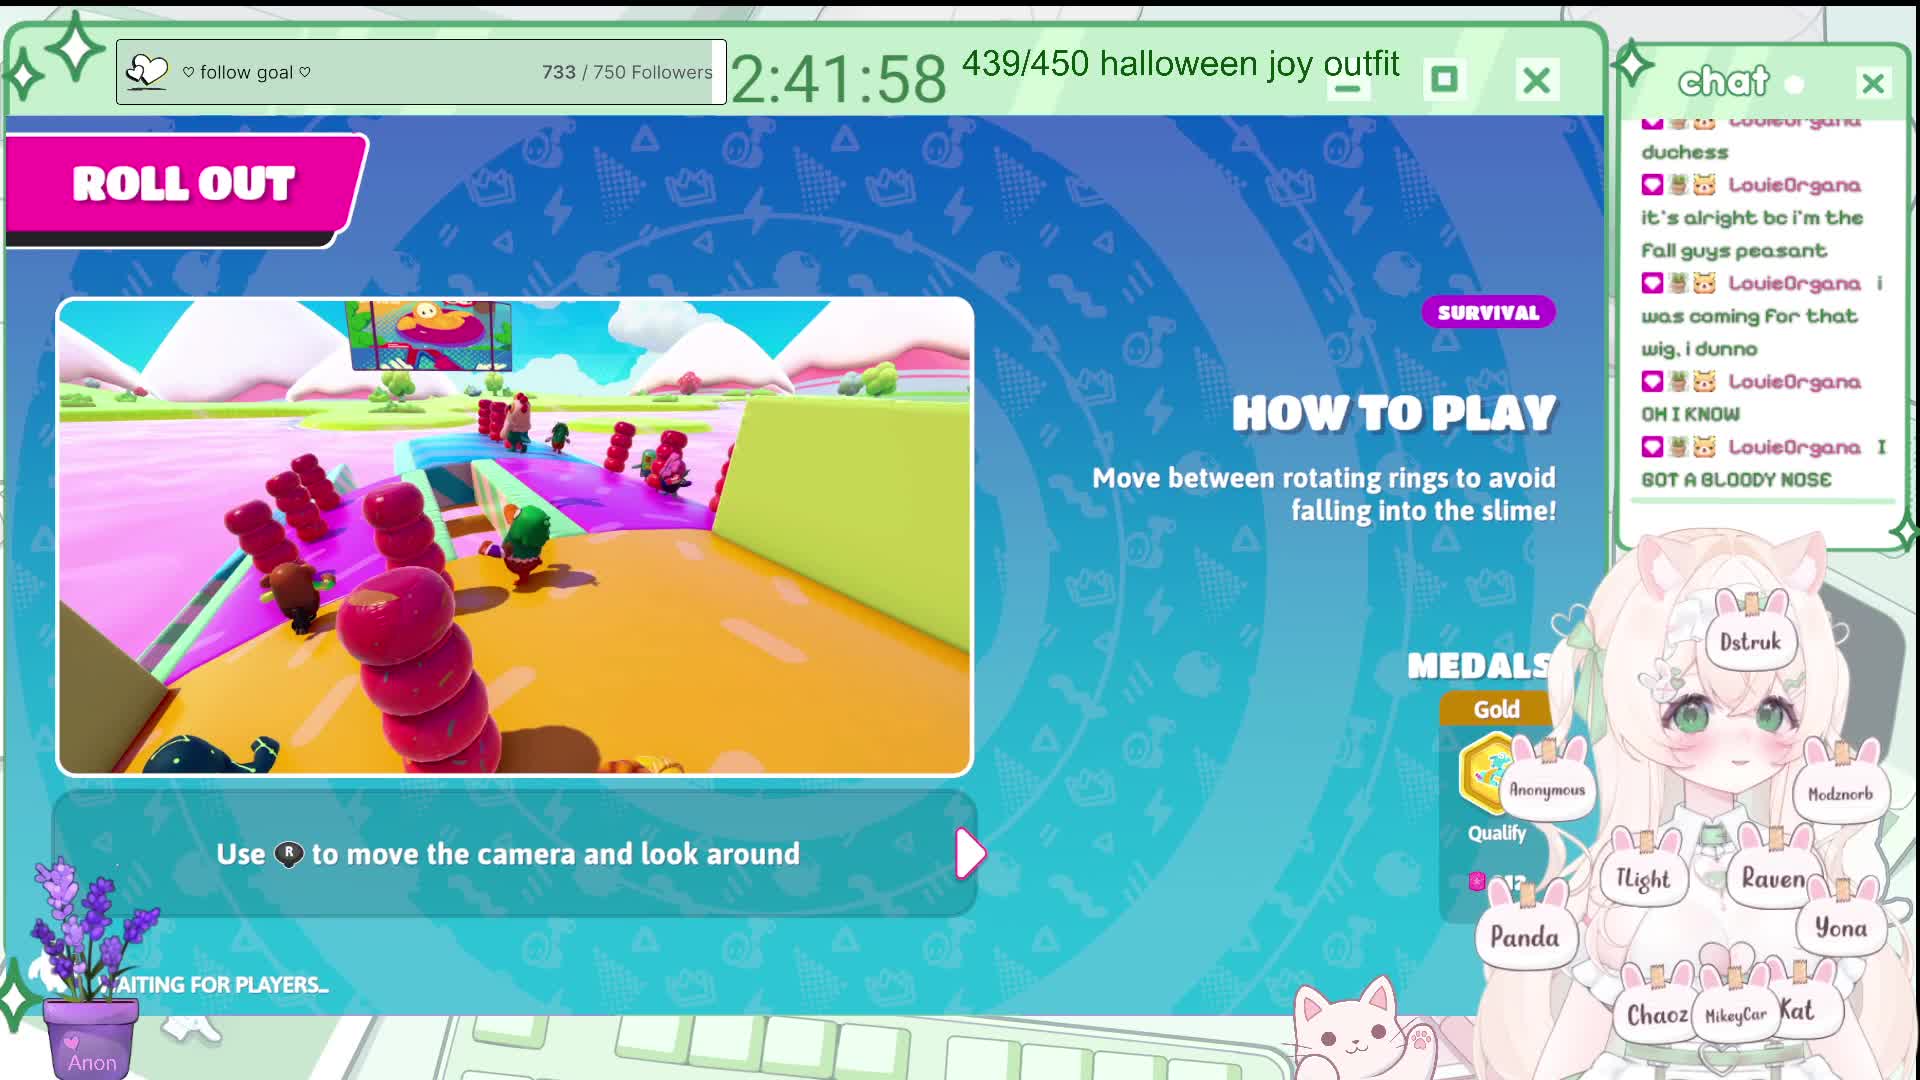The image size is (1920, 1080).
Task: Open the Roll Out gameplay preview thumbnail
Action: pos(515,537)
